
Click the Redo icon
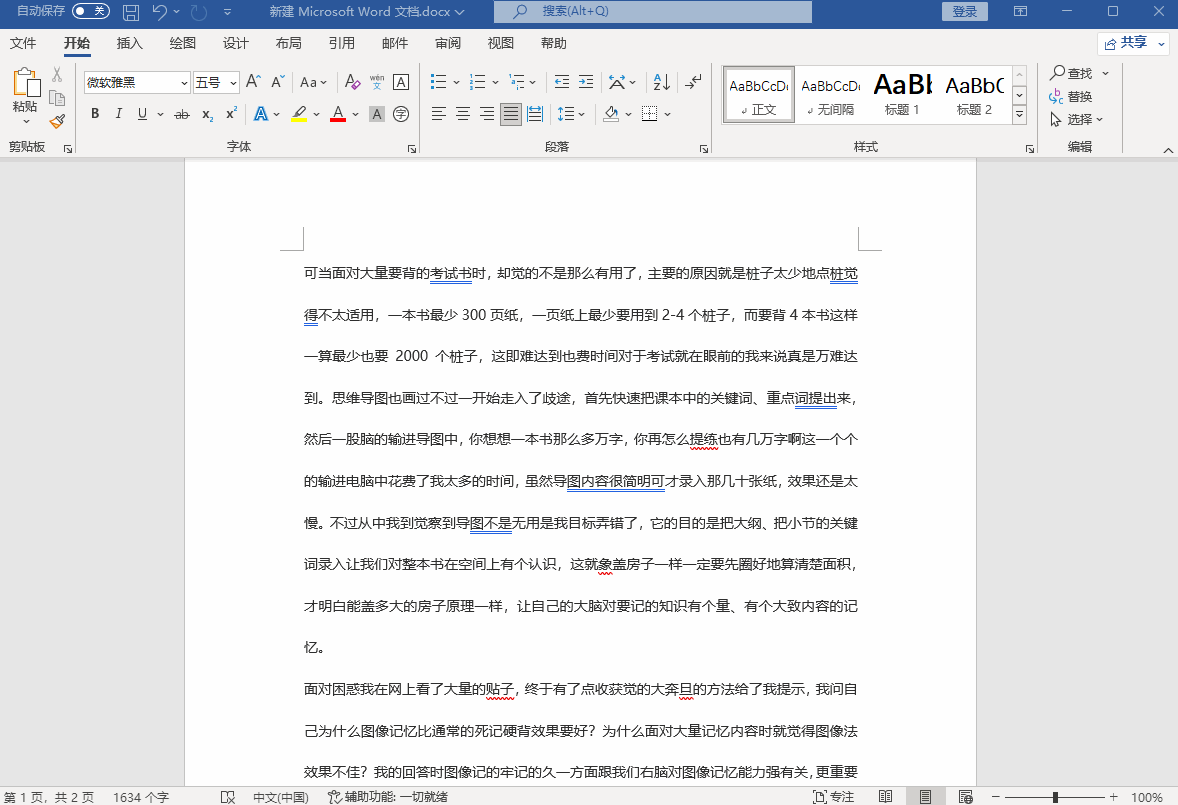pos(198,12)
